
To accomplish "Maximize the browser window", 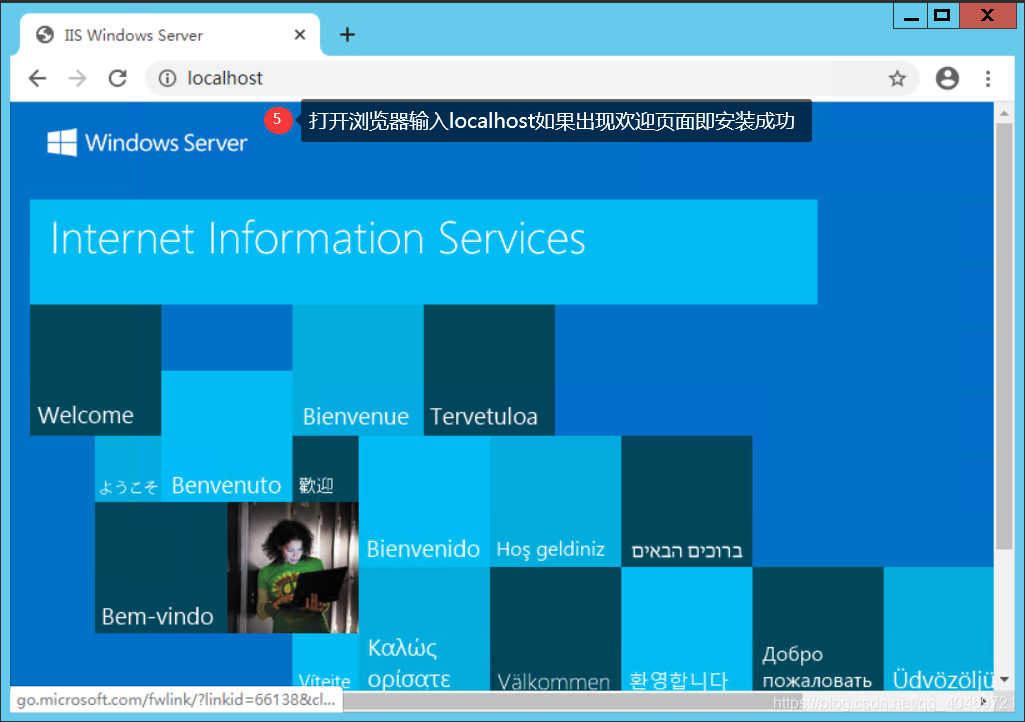I will [943, 16].
